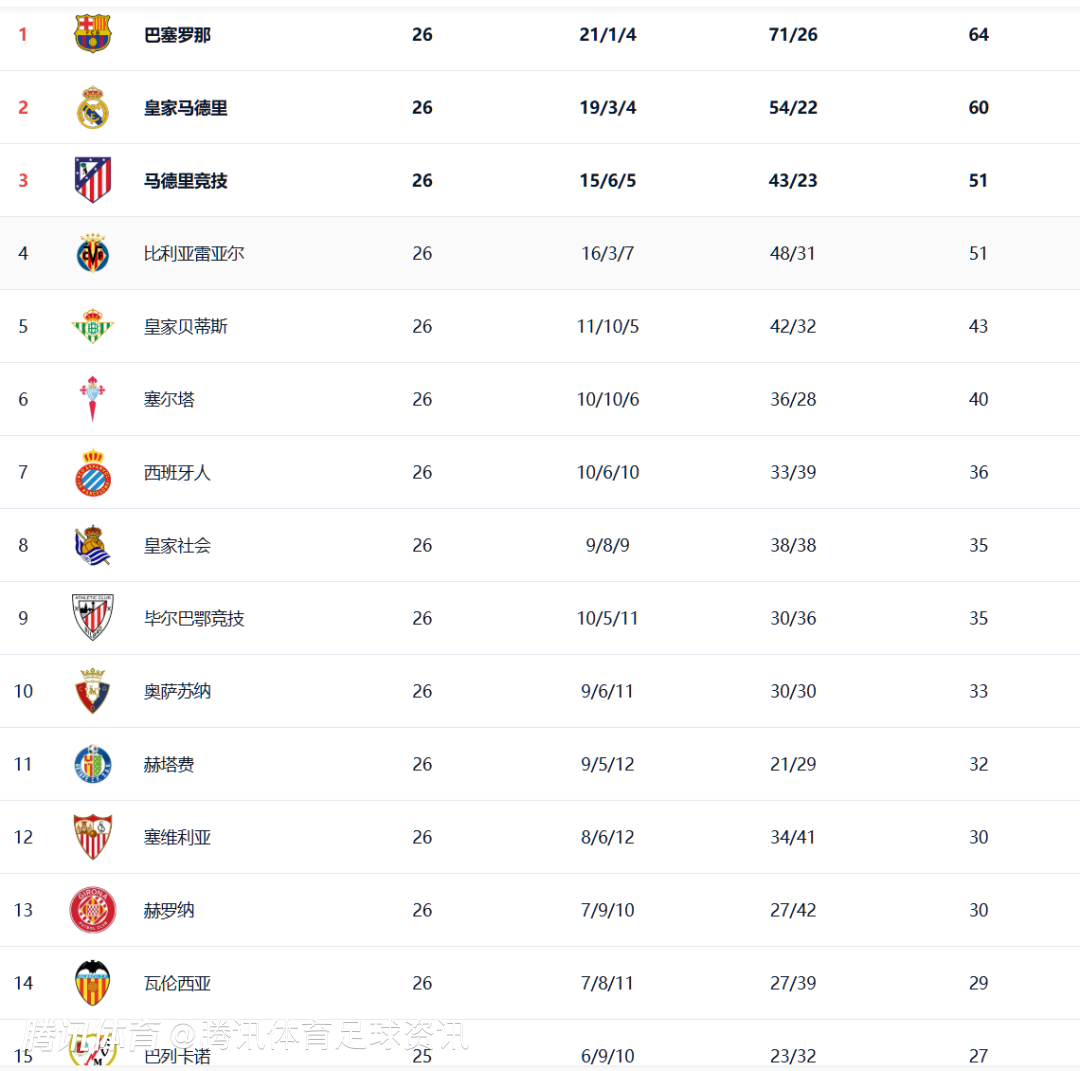Click the Athletic Bilbao crest icon
Screen dimensions: 1080x1071
pos(93,618)
